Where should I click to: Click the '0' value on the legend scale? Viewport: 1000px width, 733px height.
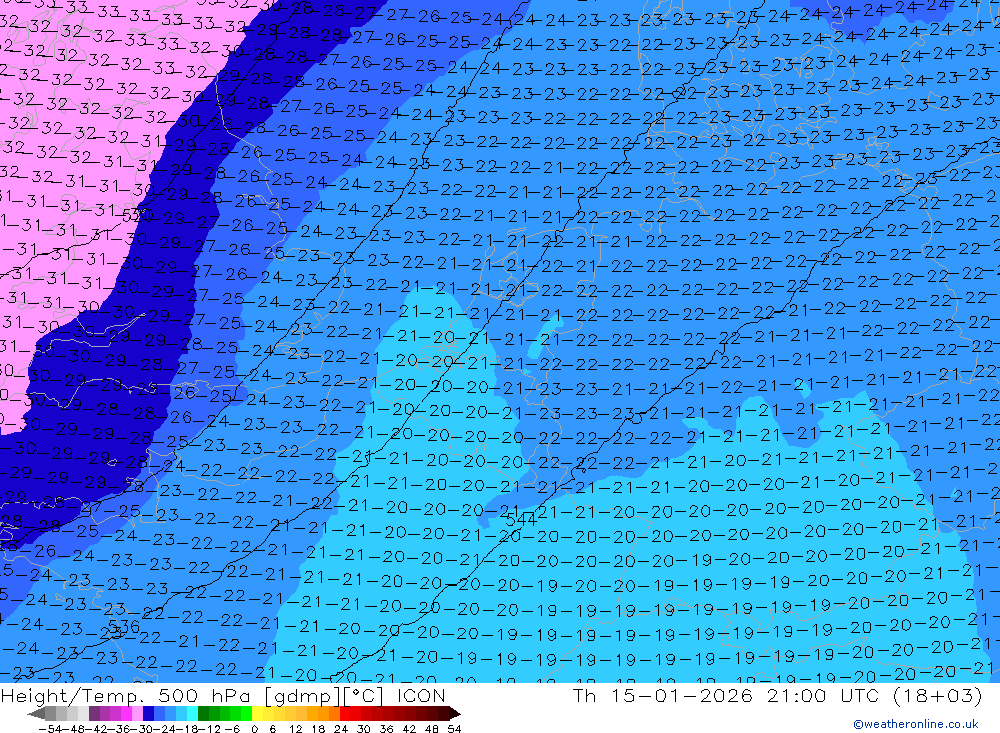[x=254, y=729]
